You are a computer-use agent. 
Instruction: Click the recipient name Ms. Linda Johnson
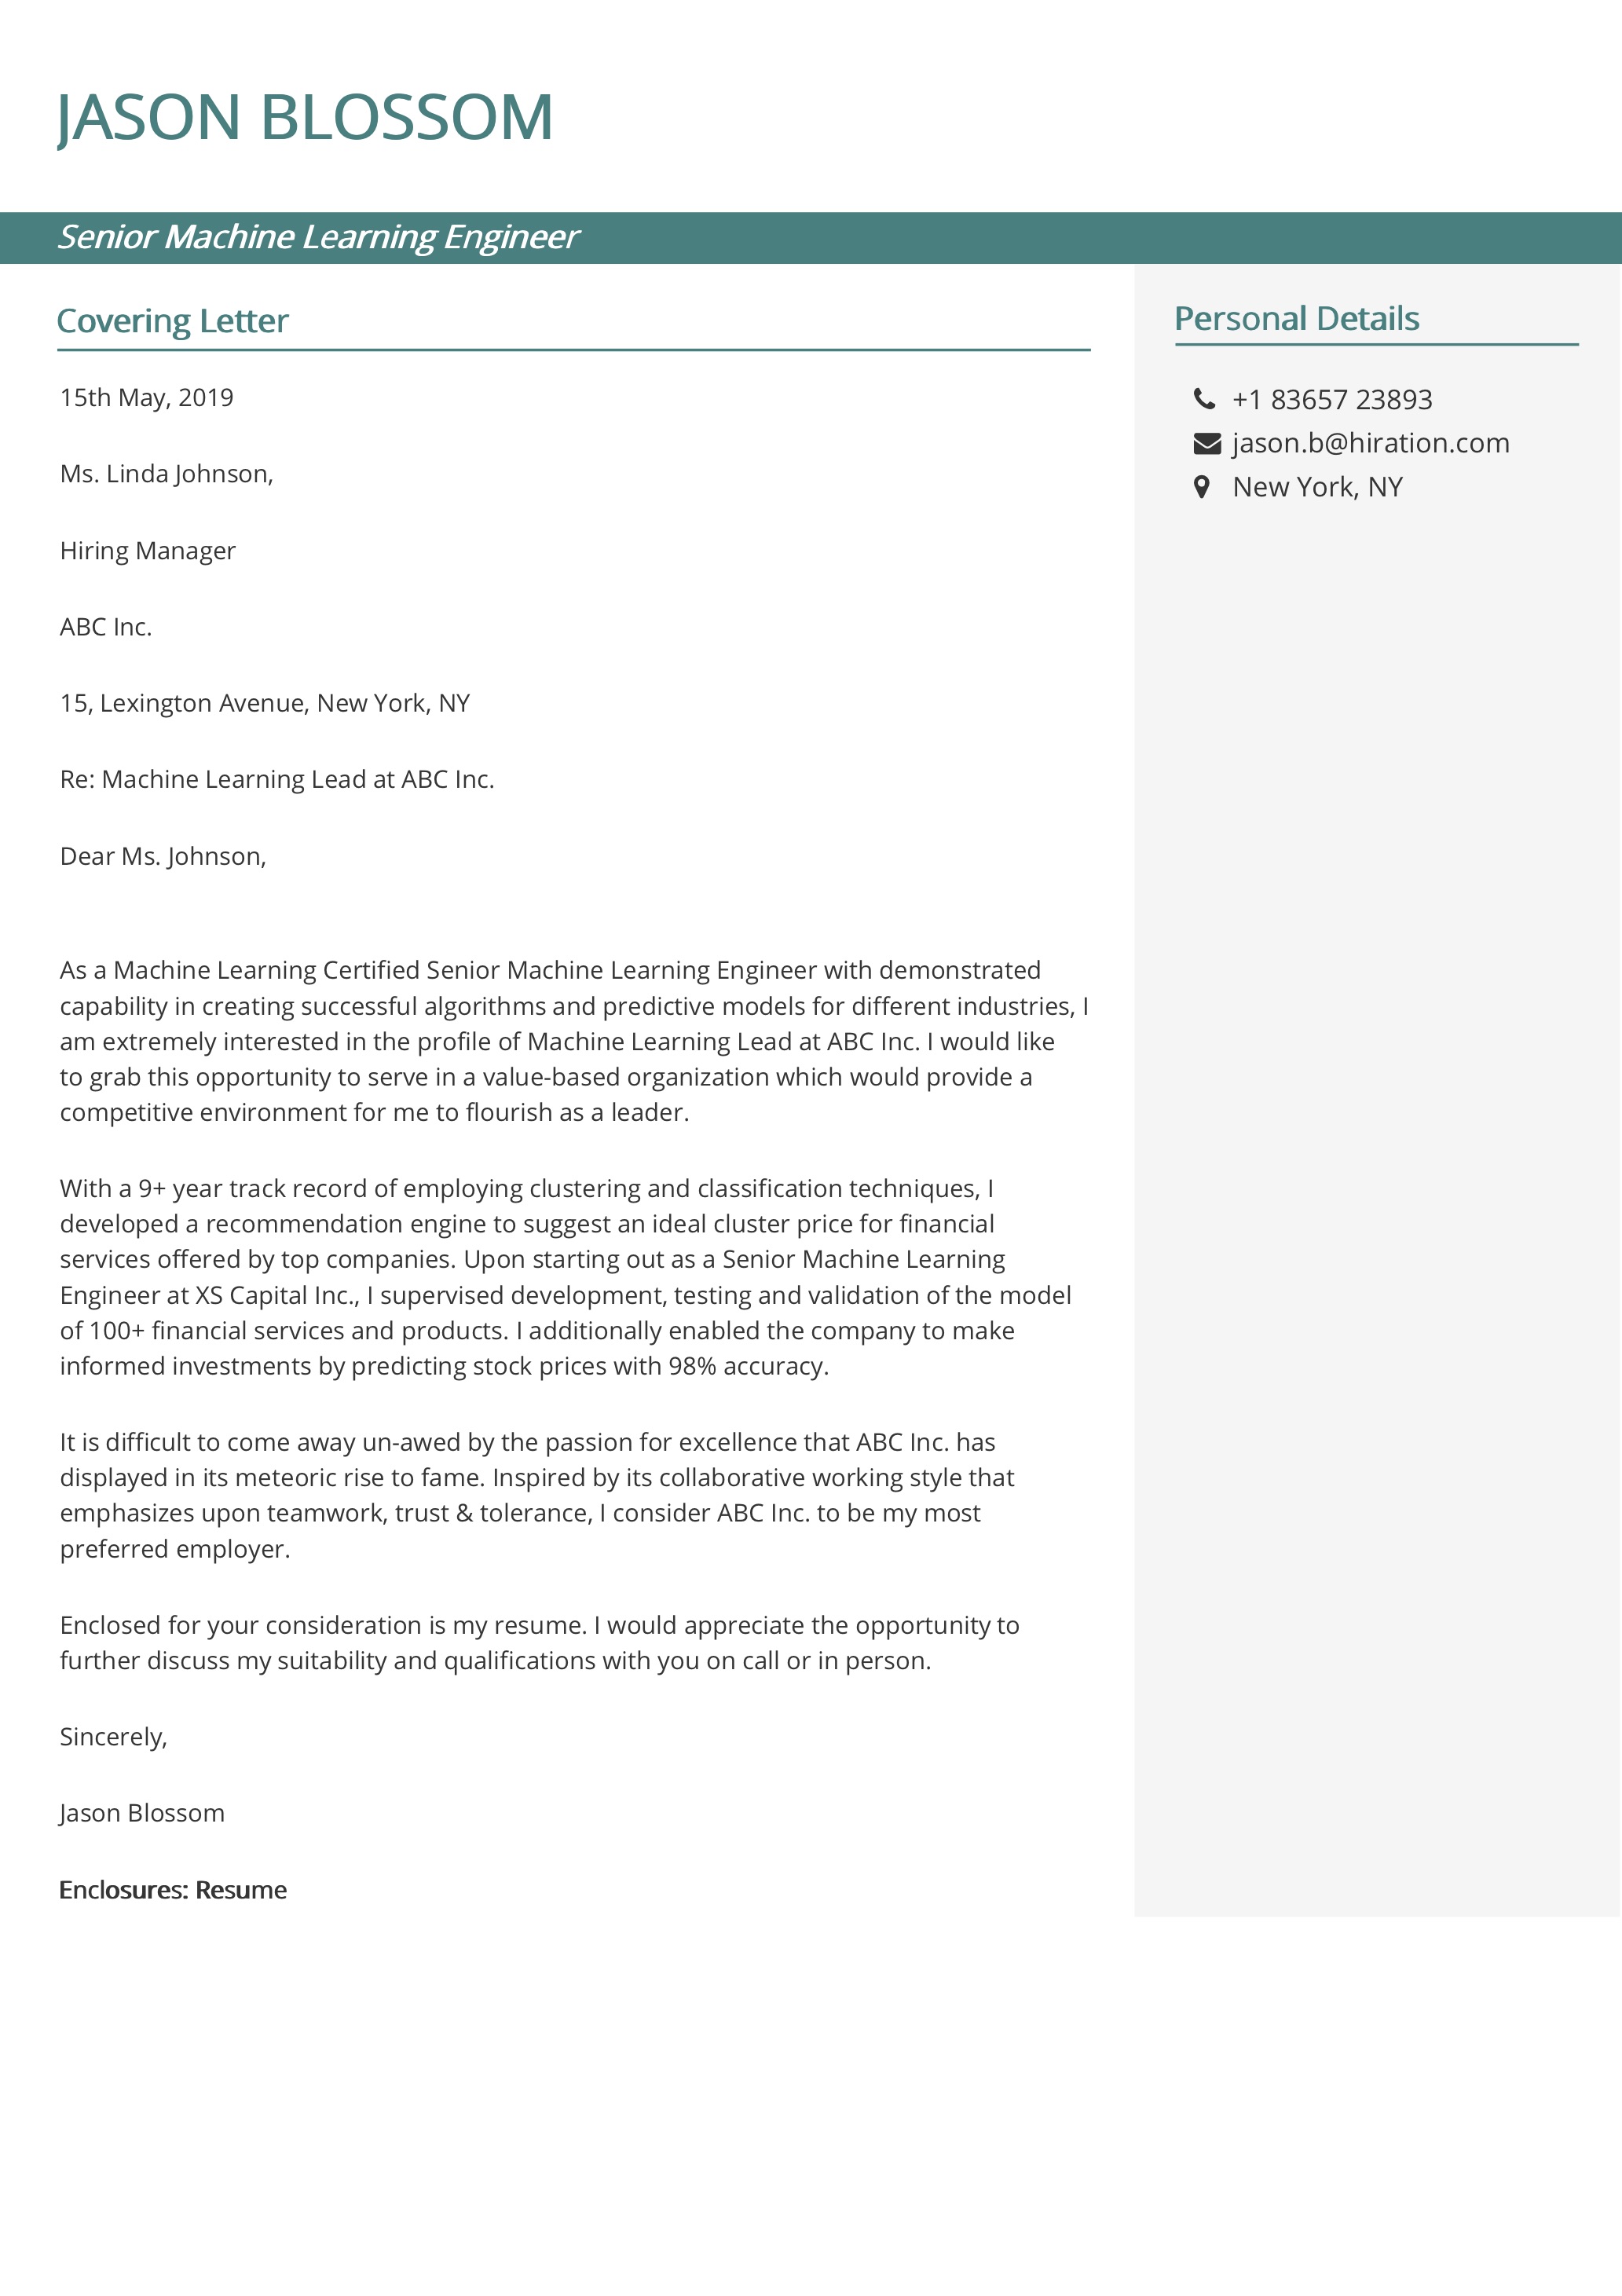tap(167, 474)
